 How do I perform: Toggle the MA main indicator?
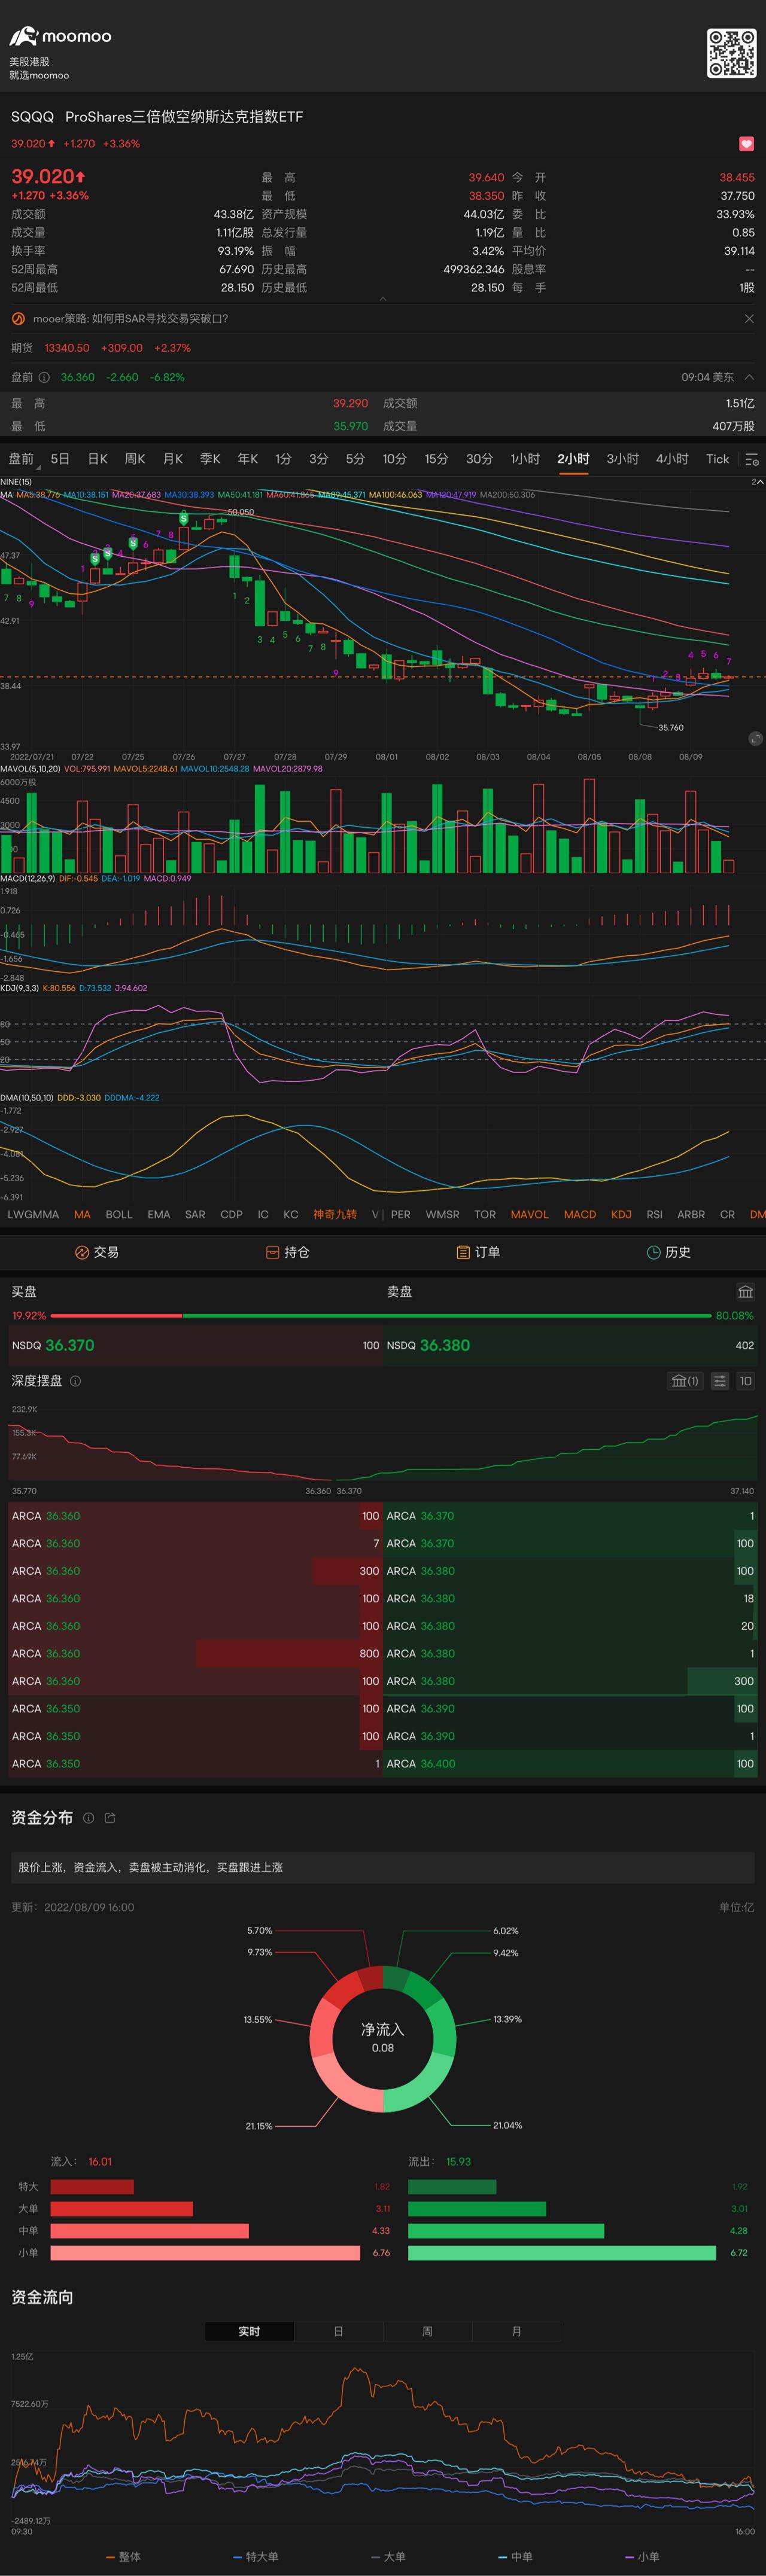(x=82, y=1214)
